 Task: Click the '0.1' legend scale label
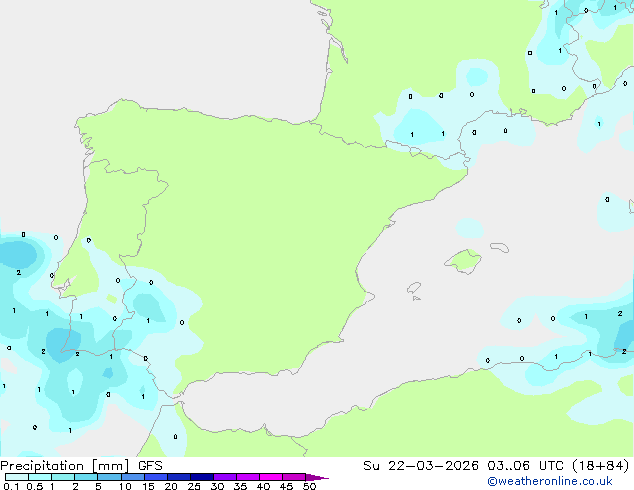coord(11,486)
